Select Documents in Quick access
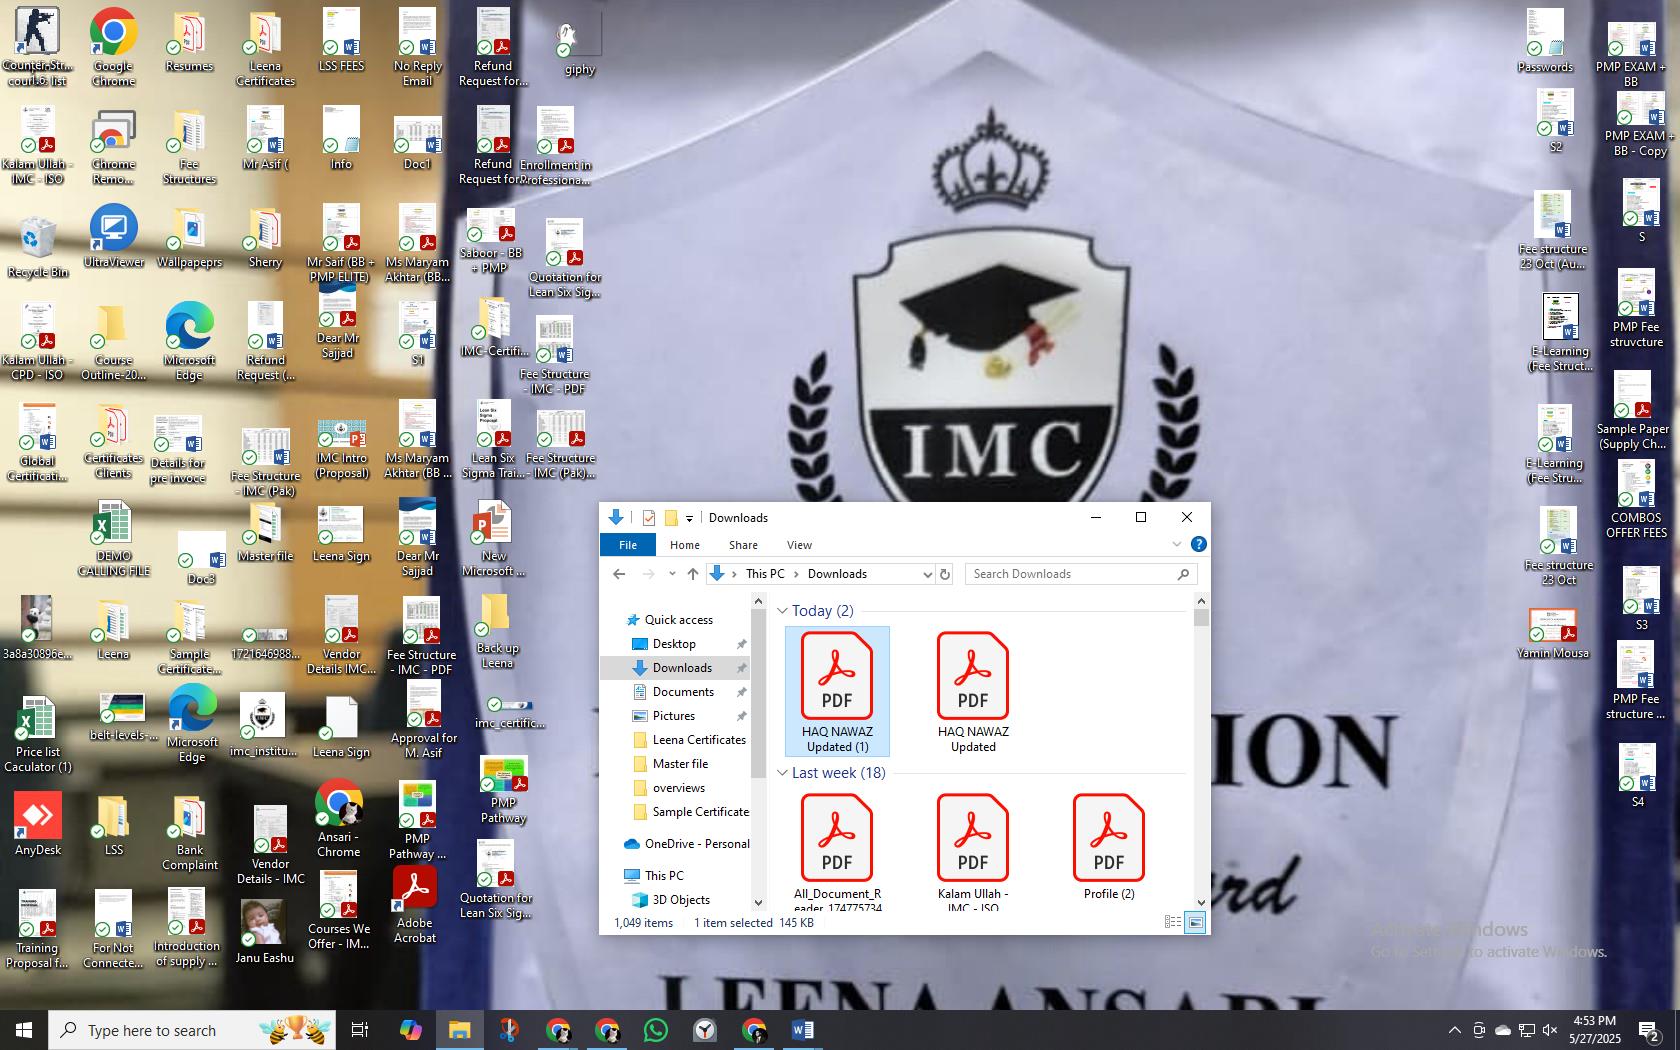Viewport: 1680px width, 1050px height. coord(683,692)
